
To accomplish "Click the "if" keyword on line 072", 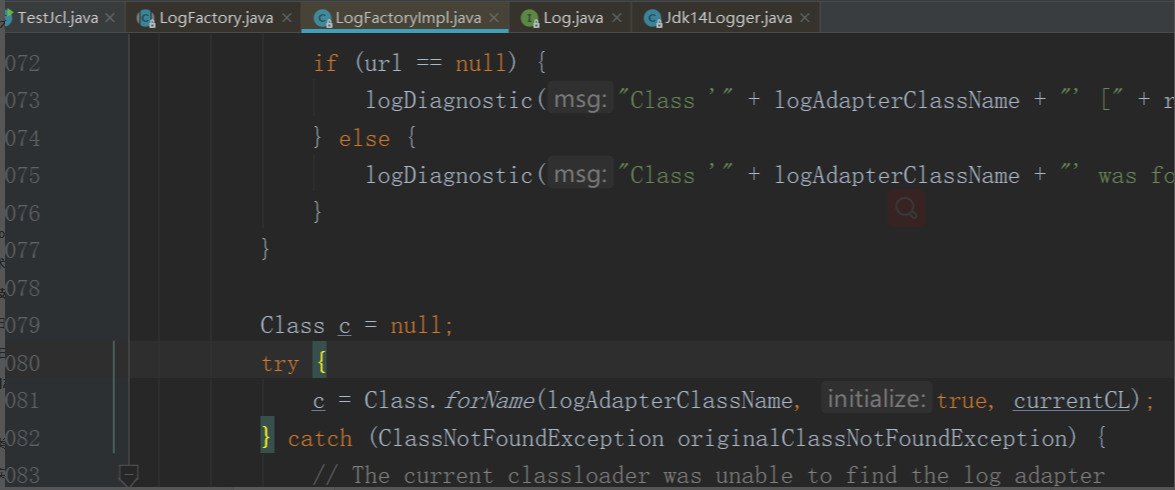I will click(x=326, y=63).
